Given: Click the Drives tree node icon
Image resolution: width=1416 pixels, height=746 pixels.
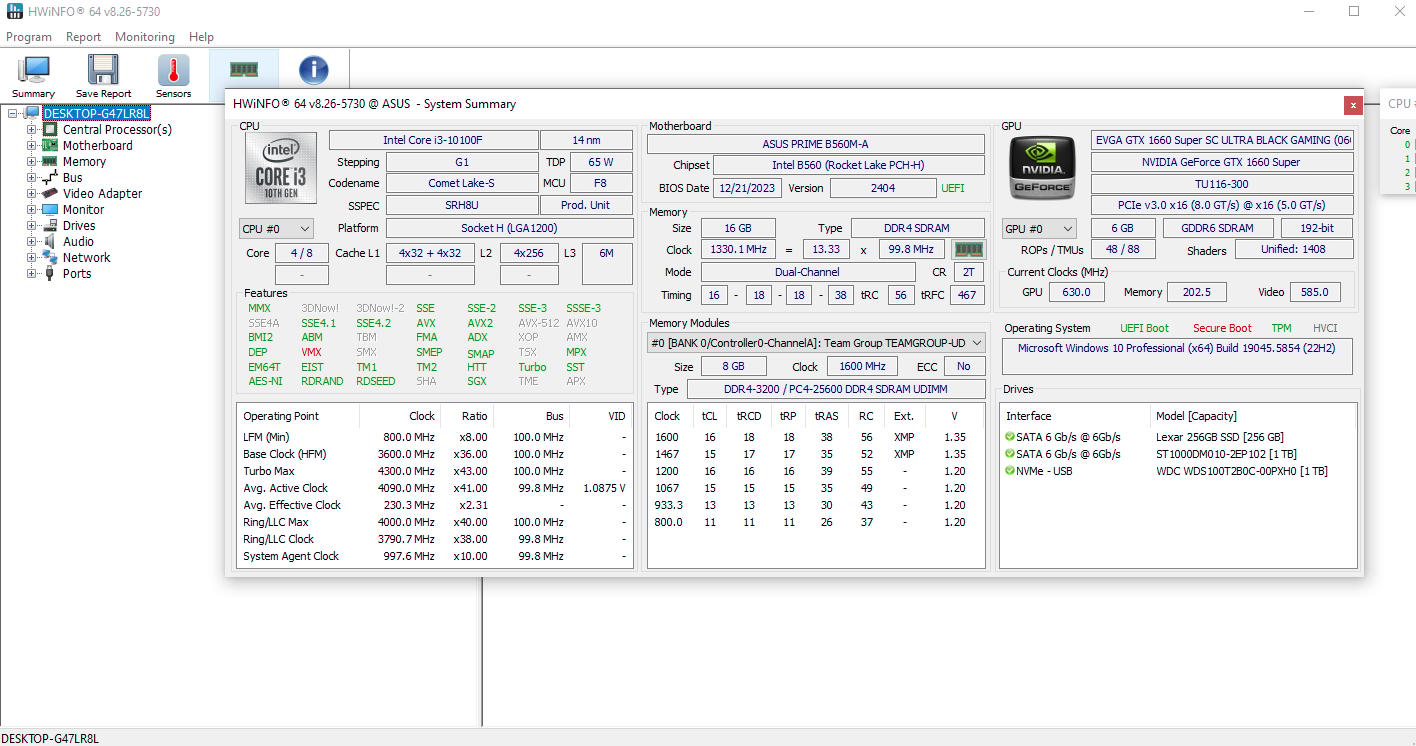Looking at the screenshot, I should [50, 225].
